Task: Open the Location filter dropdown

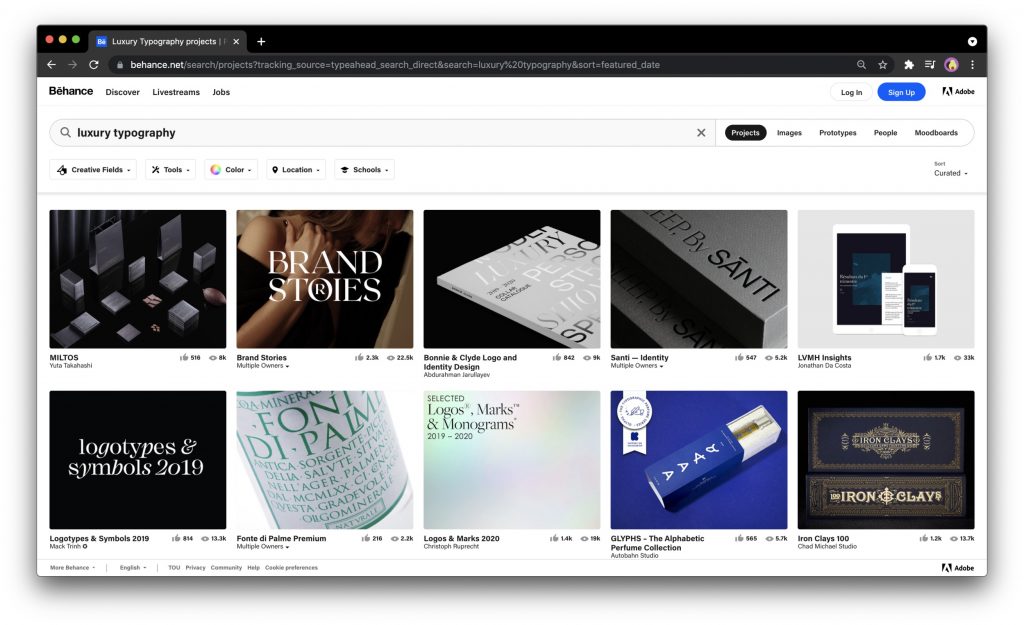Action: pyautogui.click(x=295, y=170)
